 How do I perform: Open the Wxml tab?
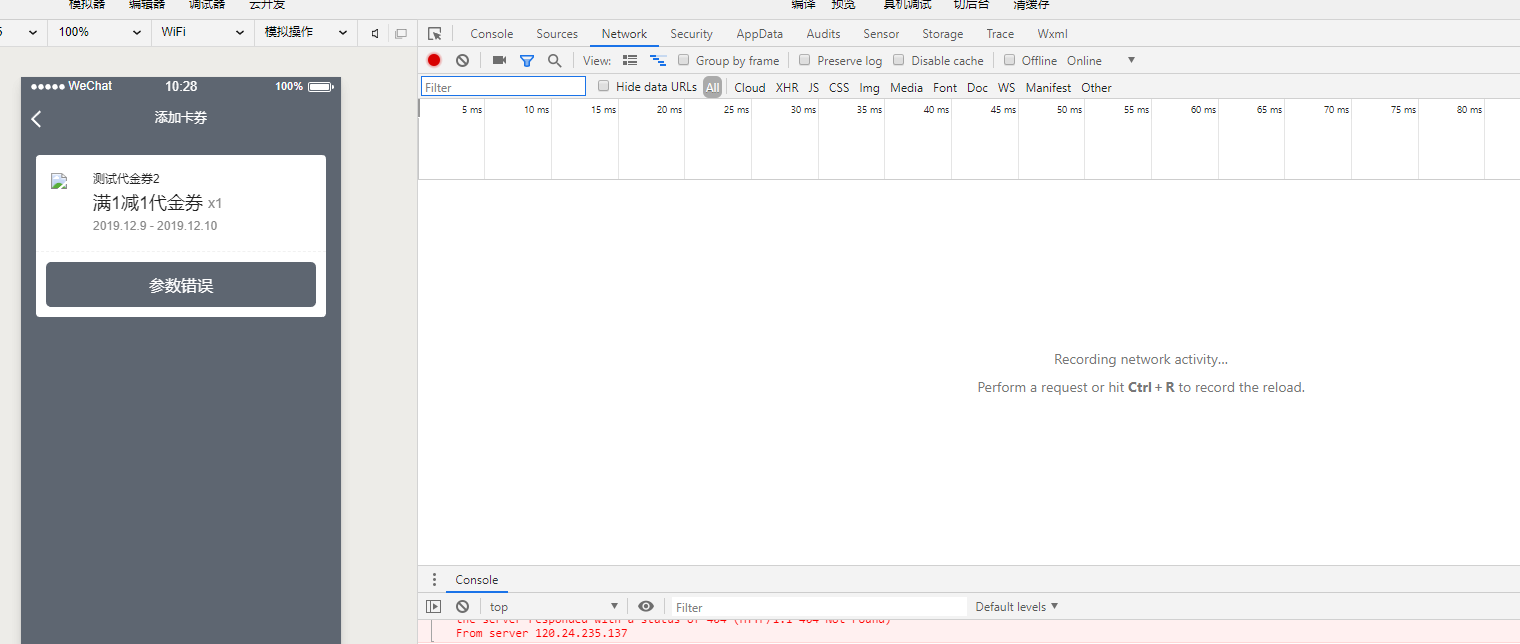(x=1052, y=34)
